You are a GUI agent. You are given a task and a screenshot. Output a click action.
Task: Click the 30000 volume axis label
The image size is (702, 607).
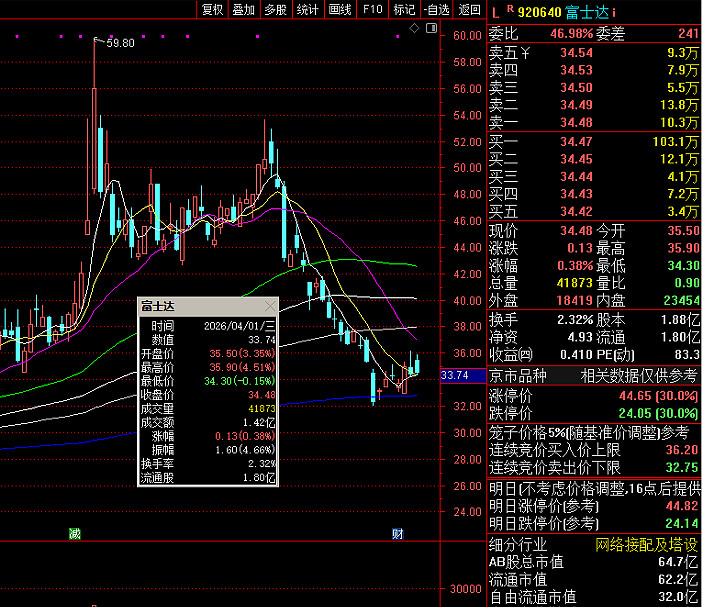point(466,589)
